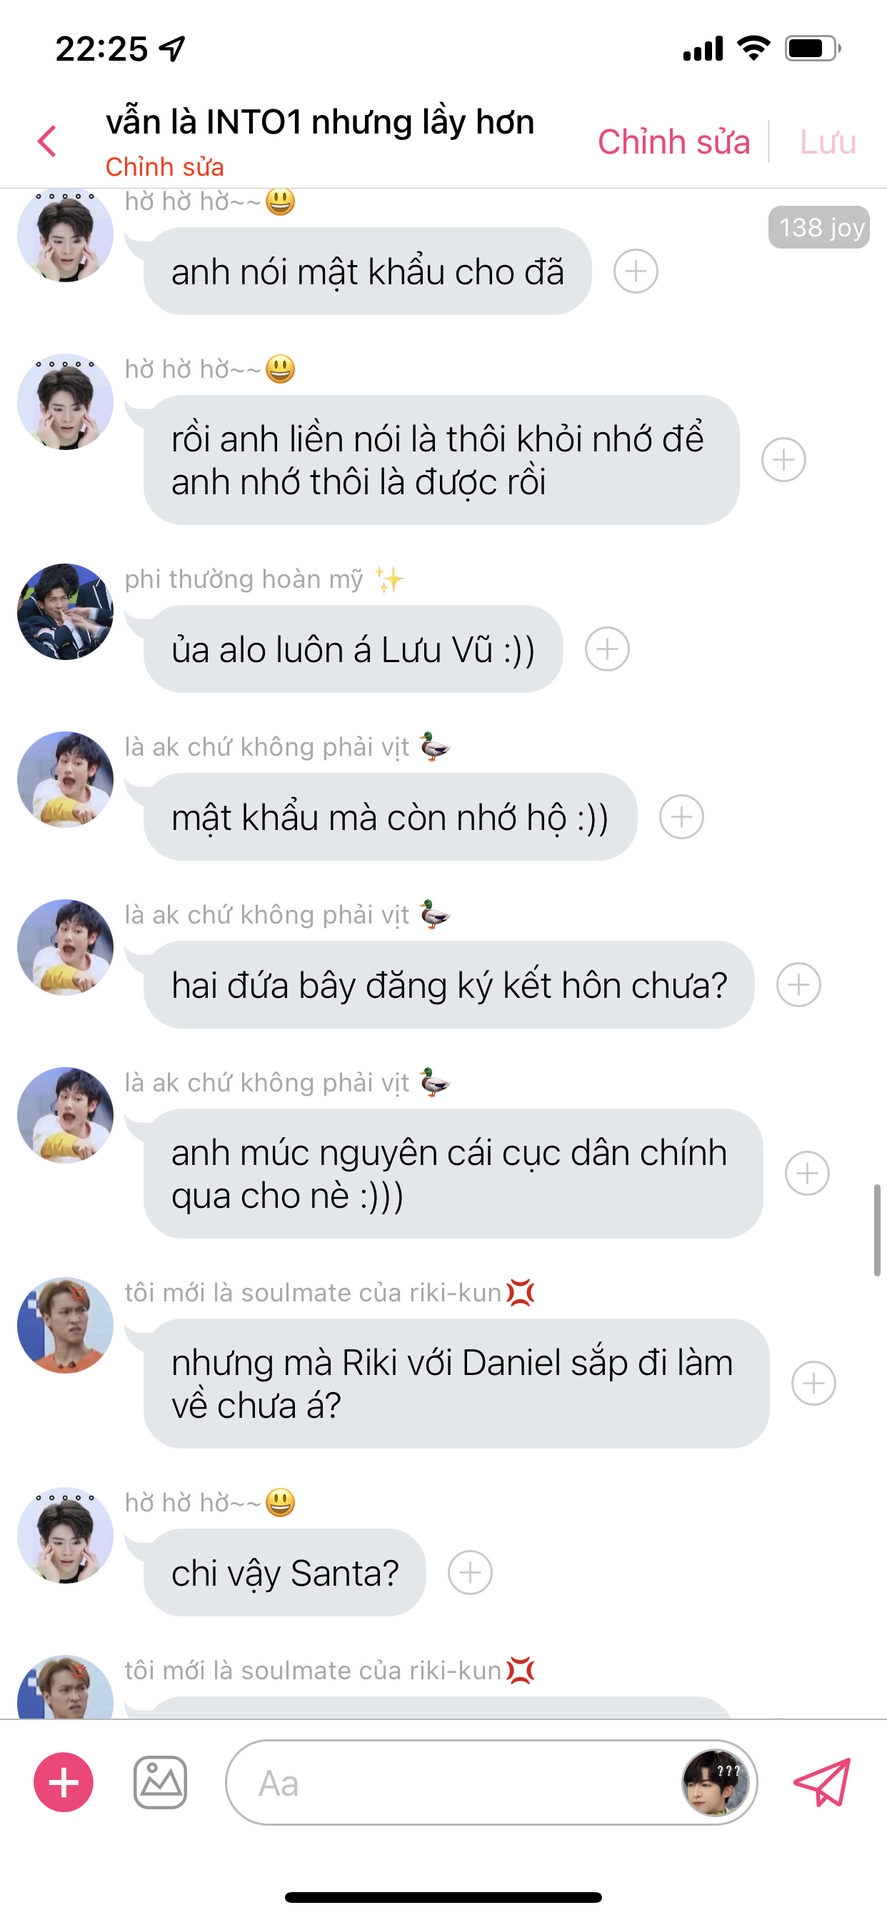Tap the chat scrollbar handle
The height and width of the screenshot is (1920, 887).
[x=877, y=1230]
